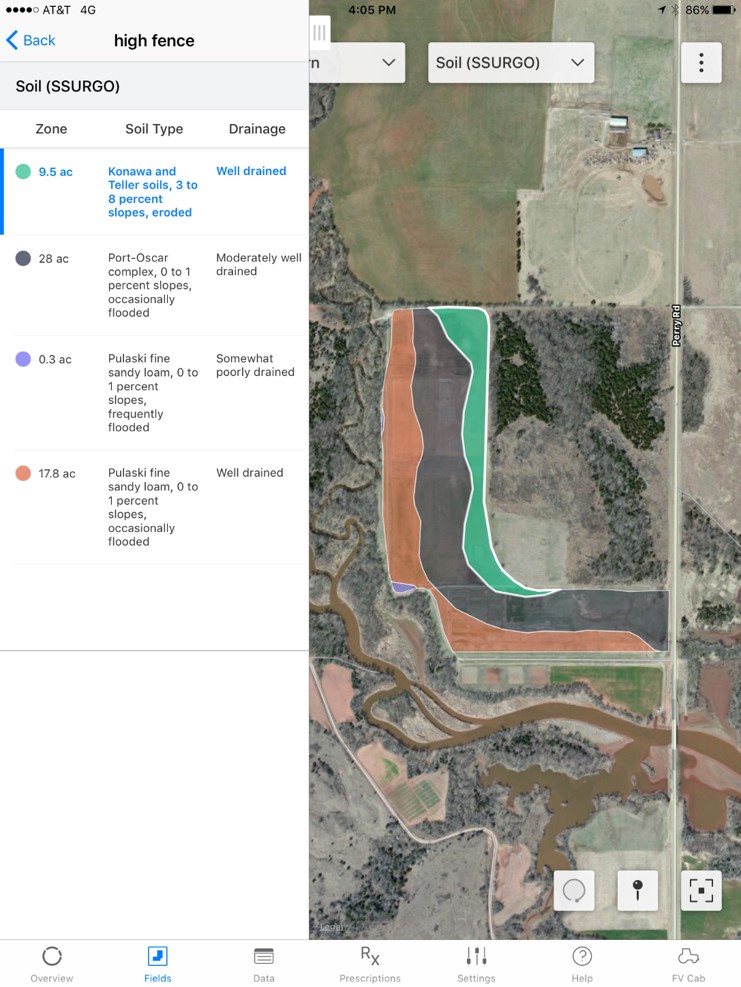Open the Data tab
This screenshot has height=987, width=741.
[x=264, y=962]
